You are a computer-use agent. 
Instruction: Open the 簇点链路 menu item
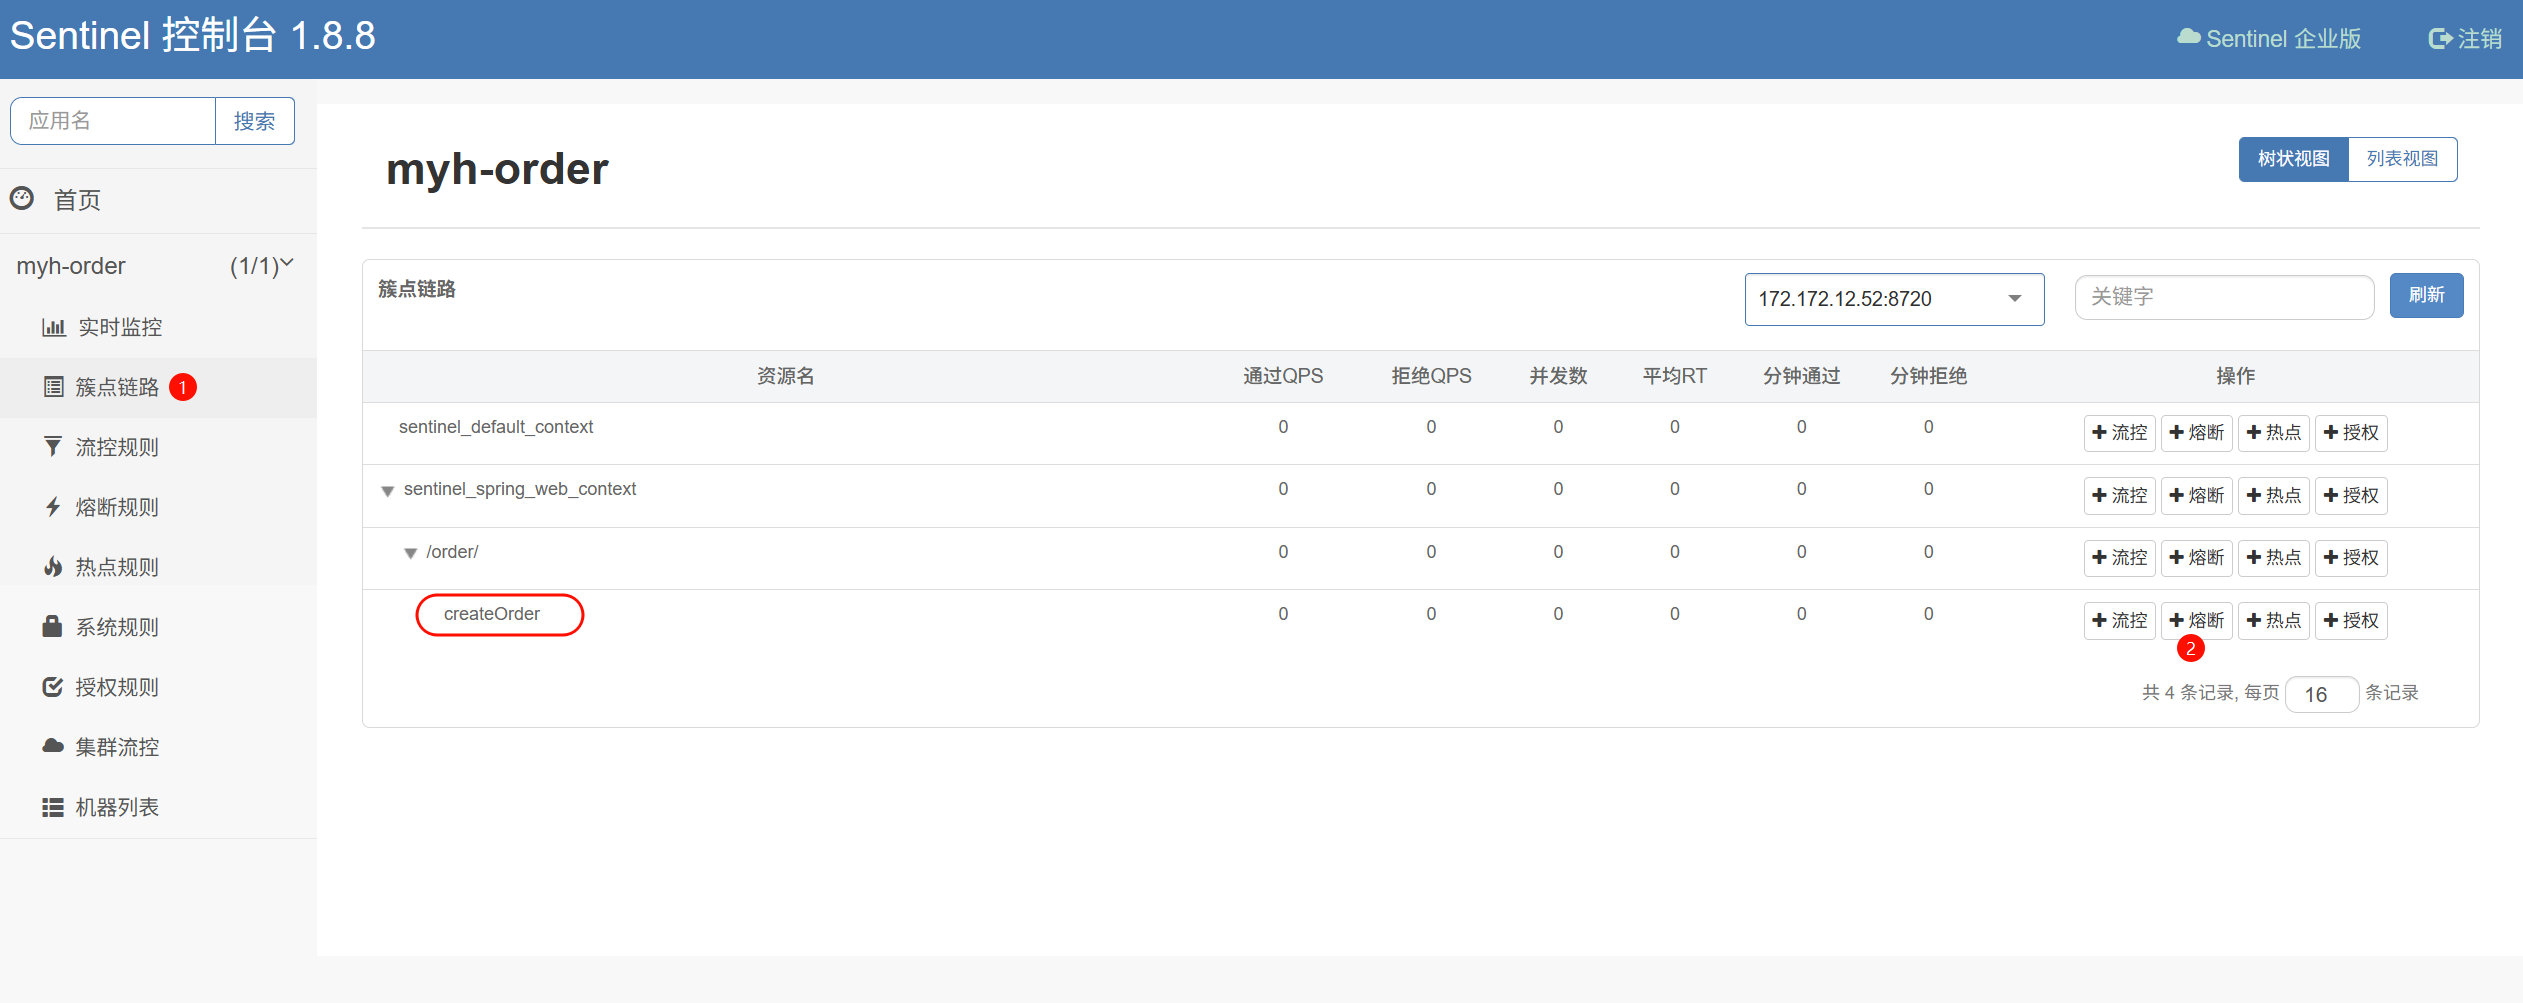(x=117, y=387)
